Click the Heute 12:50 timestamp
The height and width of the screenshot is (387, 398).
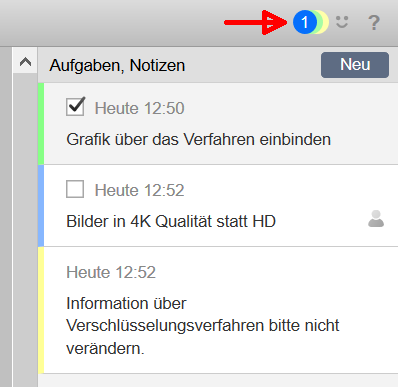pyautogui.click(x=139, y=108)
